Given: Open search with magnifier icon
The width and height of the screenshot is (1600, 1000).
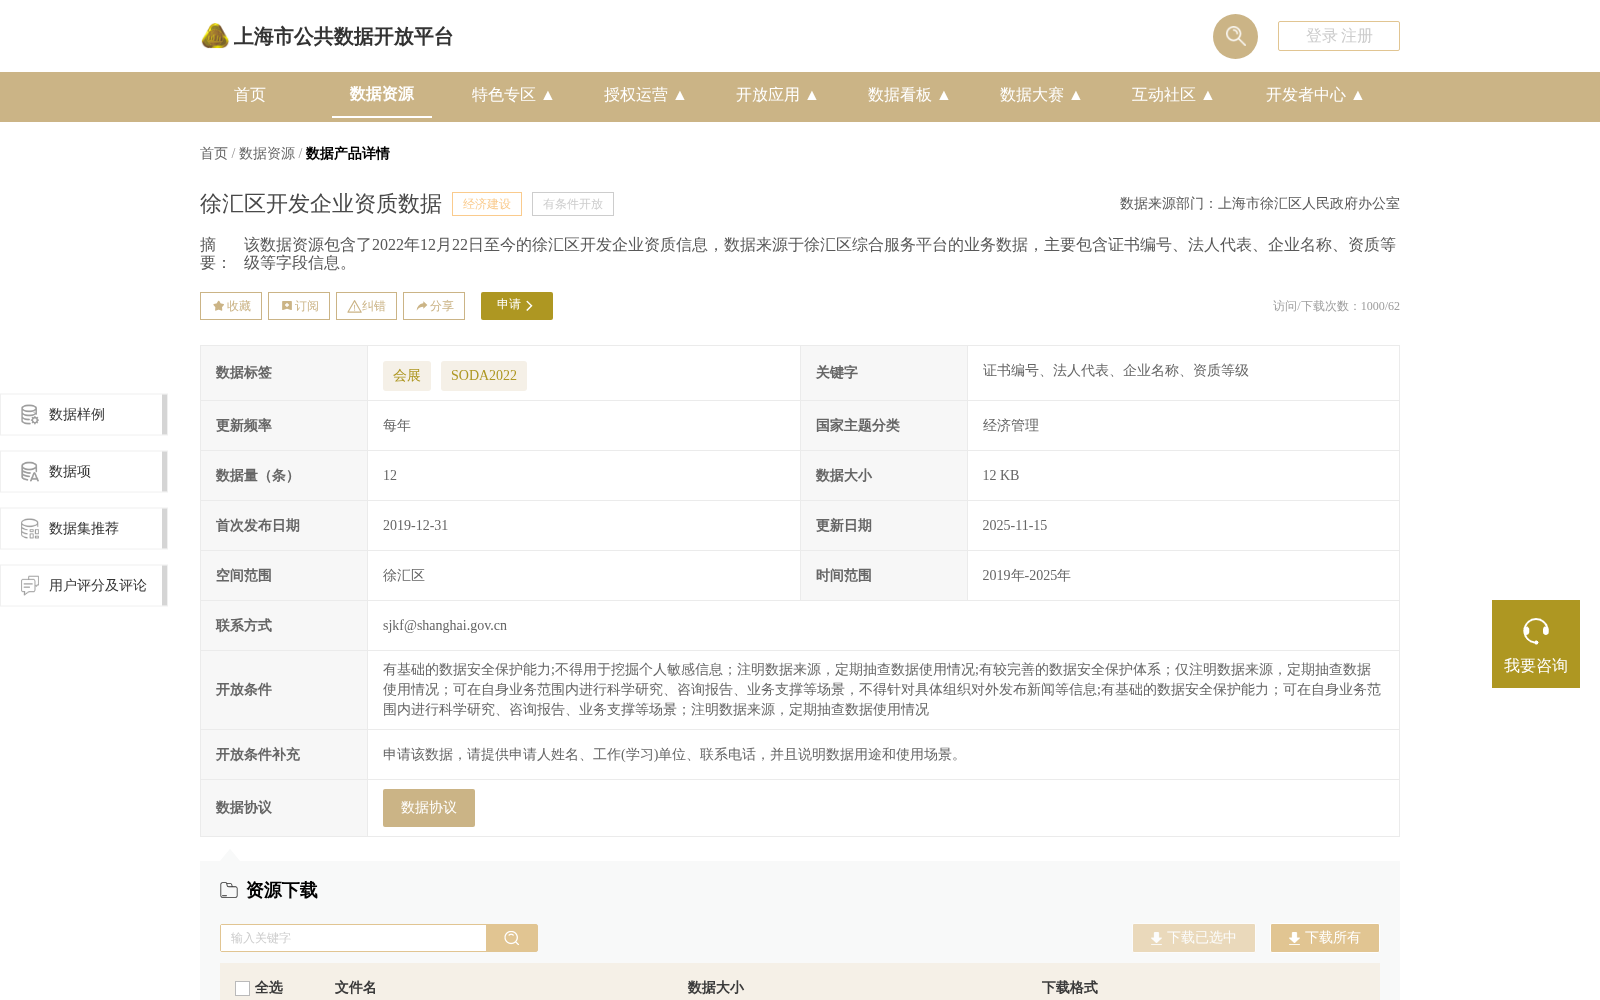Looking at the screenshot, I should tap(1235, 36).
